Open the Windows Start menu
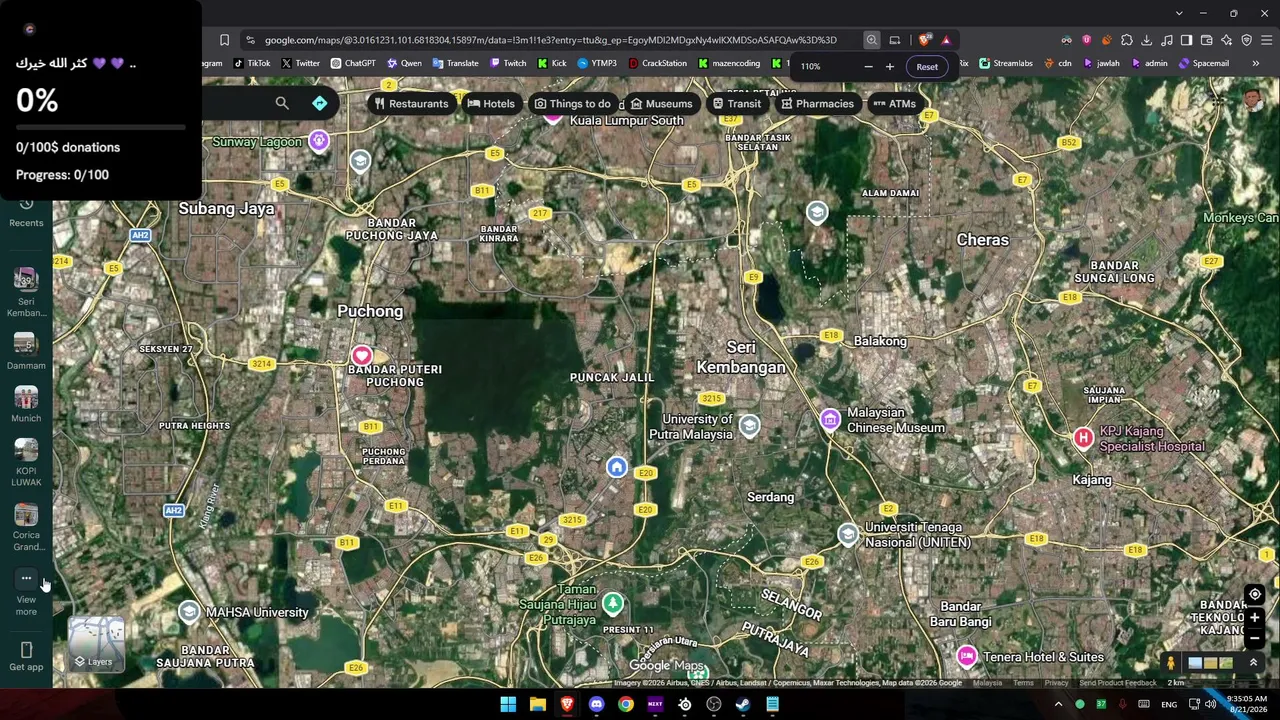The width and height of the screenshot is (1280, 720). tap(508, 704)
